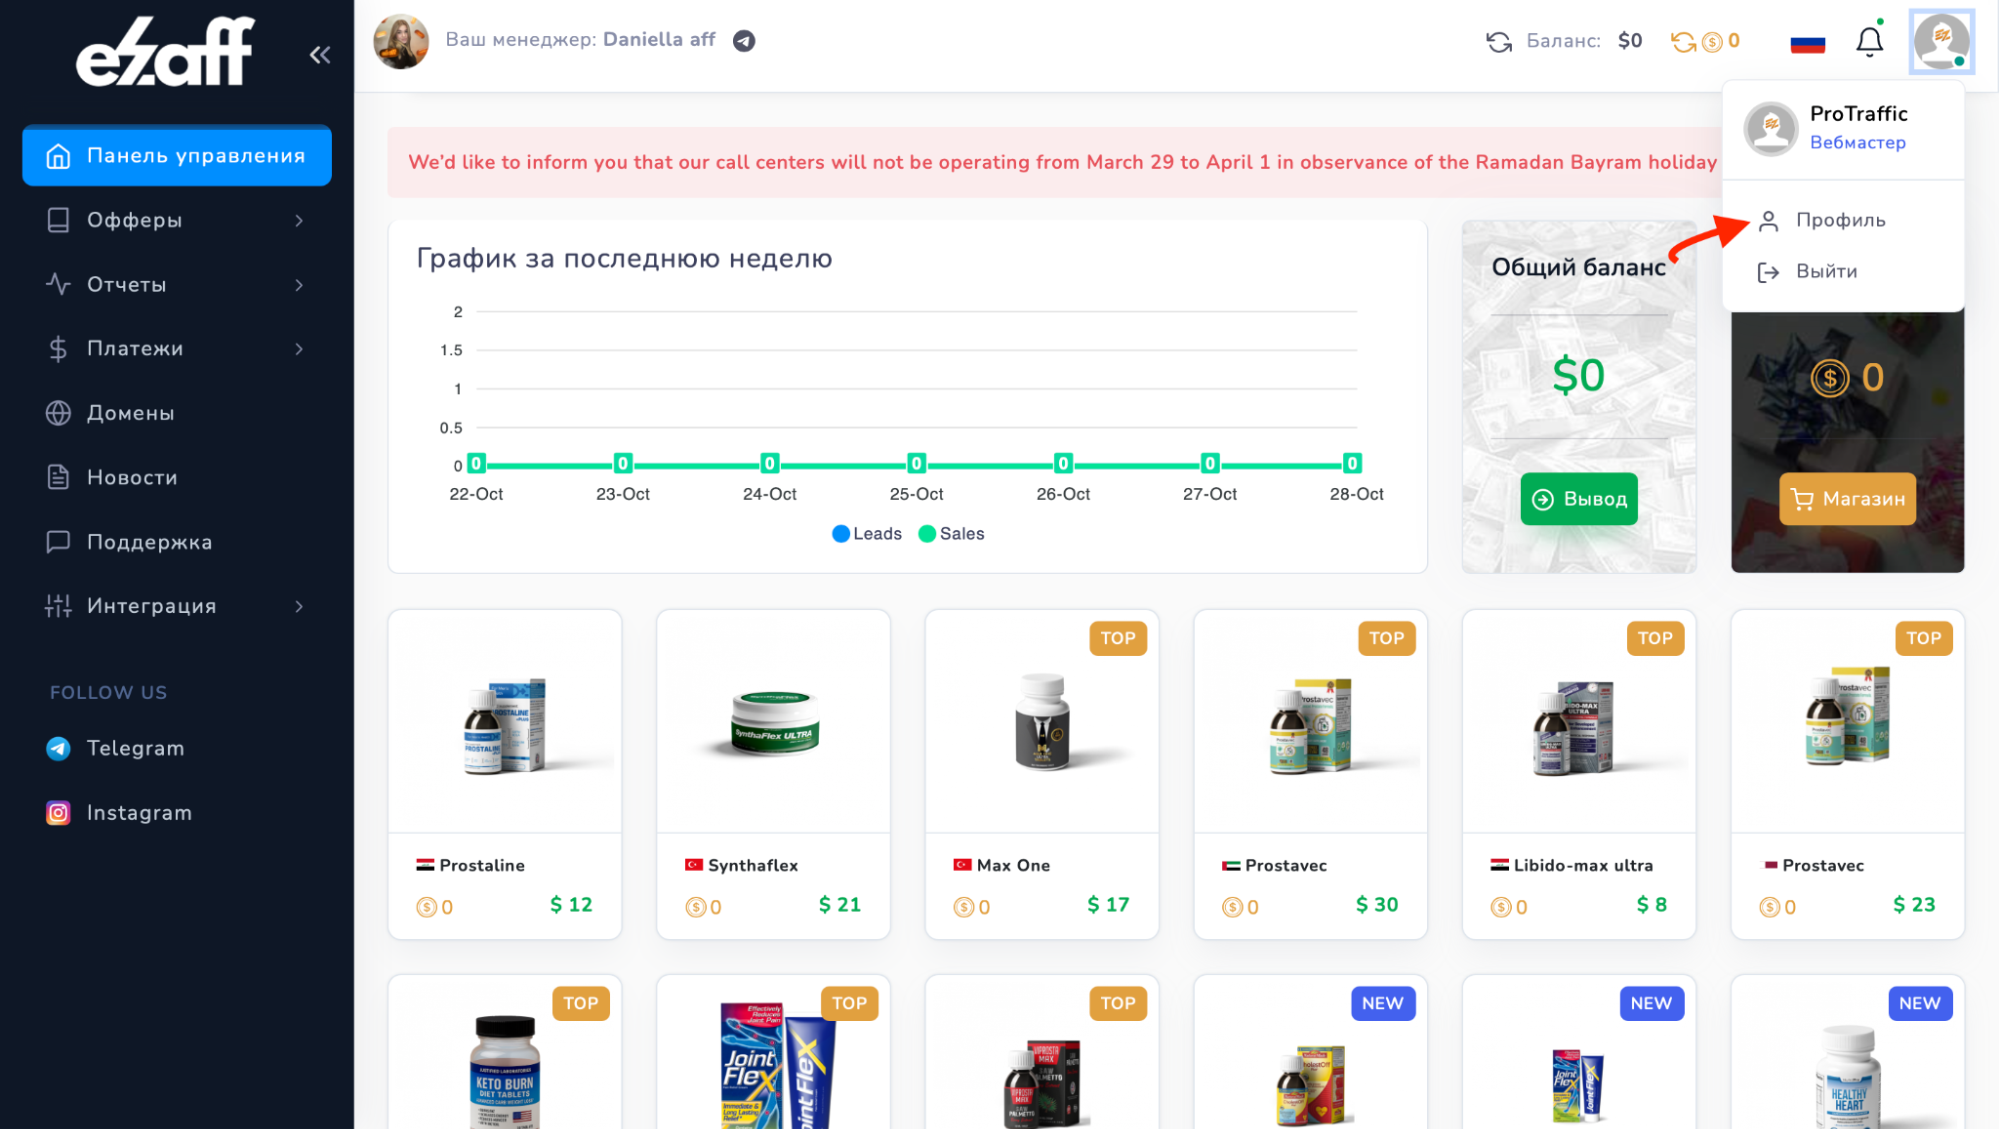Toggle Sales series in chart legend
This screenshot has width=1999, height=1130.
[951, 534]
